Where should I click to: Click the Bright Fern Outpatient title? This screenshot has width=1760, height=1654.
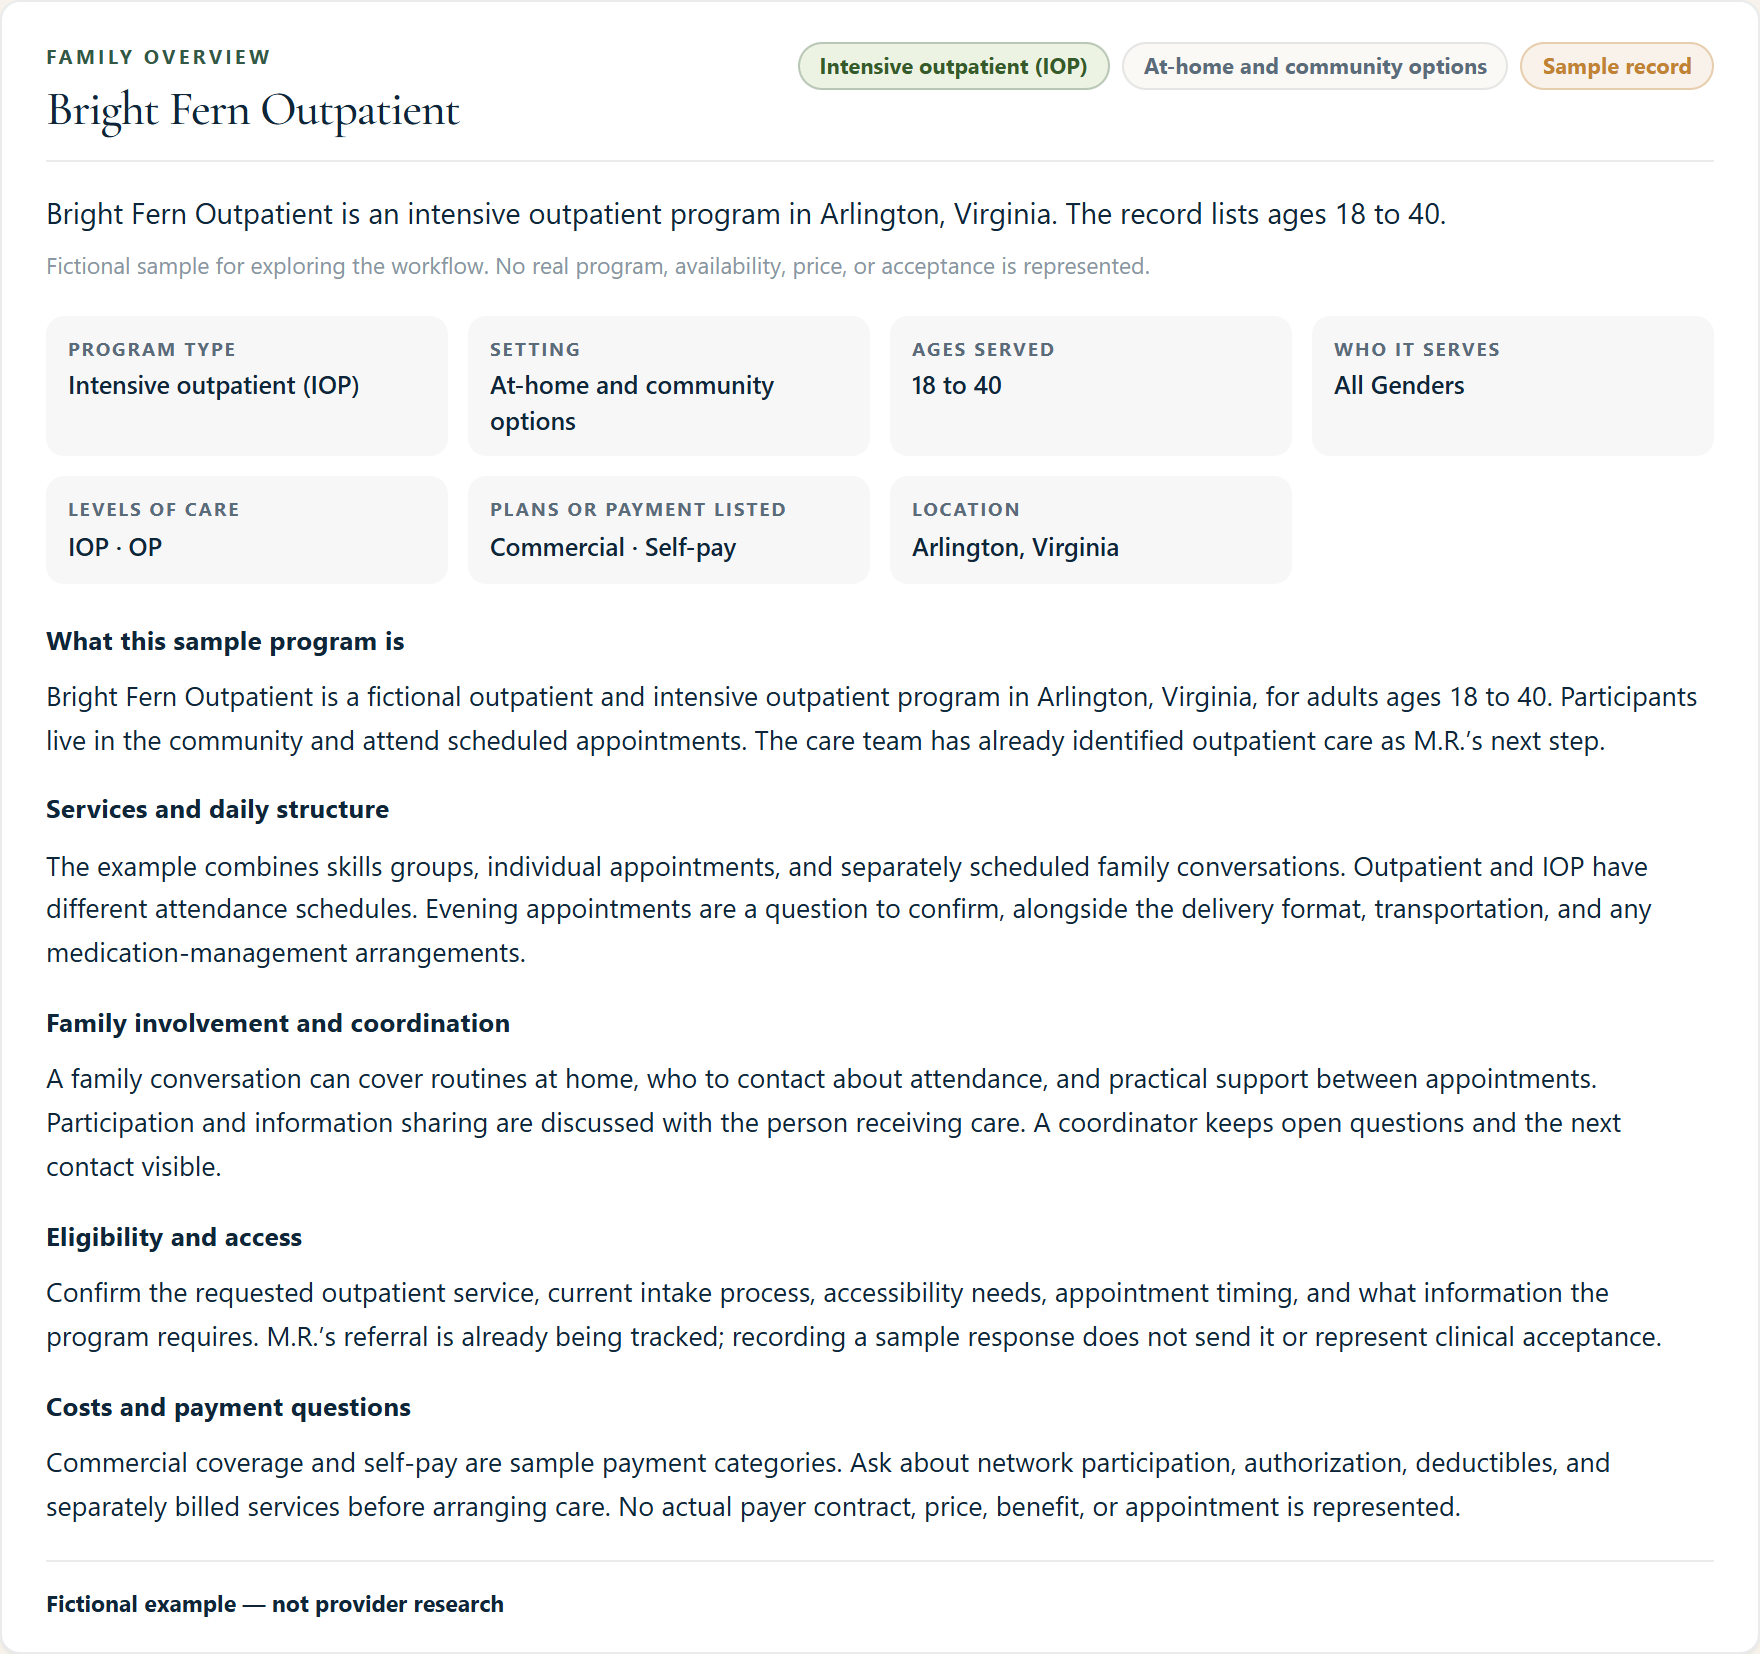click(x=253, y=110)
